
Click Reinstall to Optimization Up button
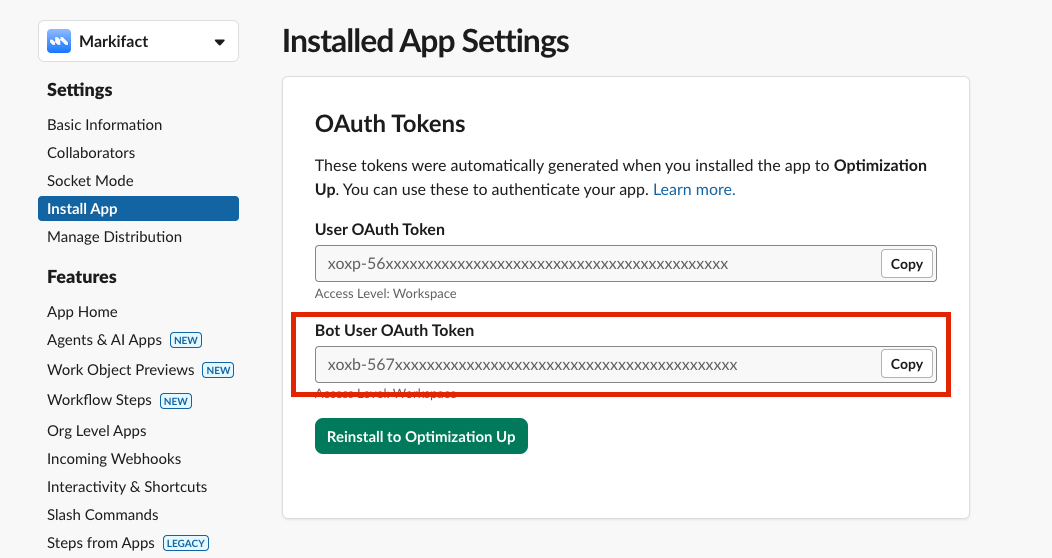click(421, 437)
